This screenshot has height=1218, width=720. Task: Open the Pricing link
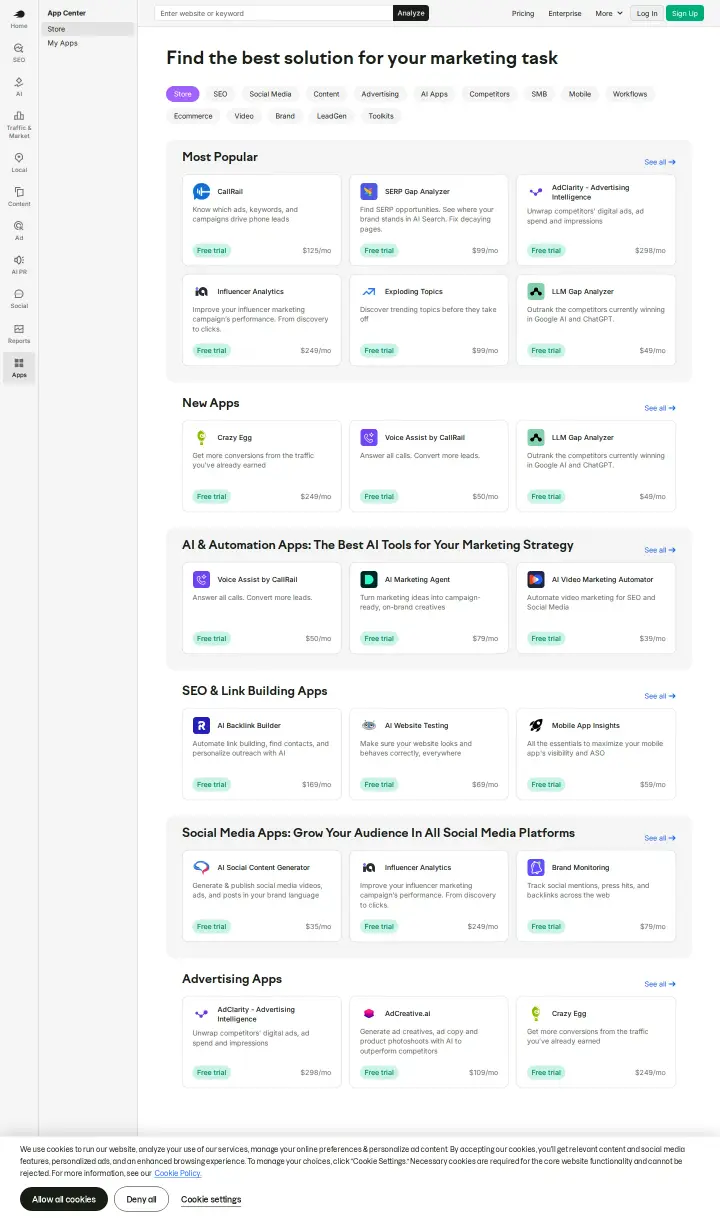[523, 13]
